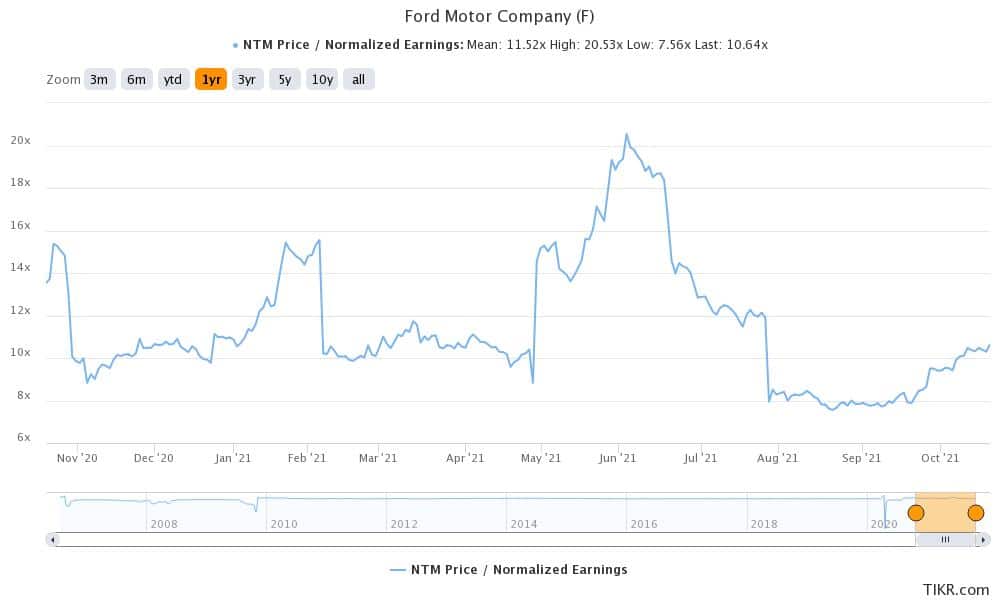
Task: Show all data with the all button
Action: click(359, 80)
